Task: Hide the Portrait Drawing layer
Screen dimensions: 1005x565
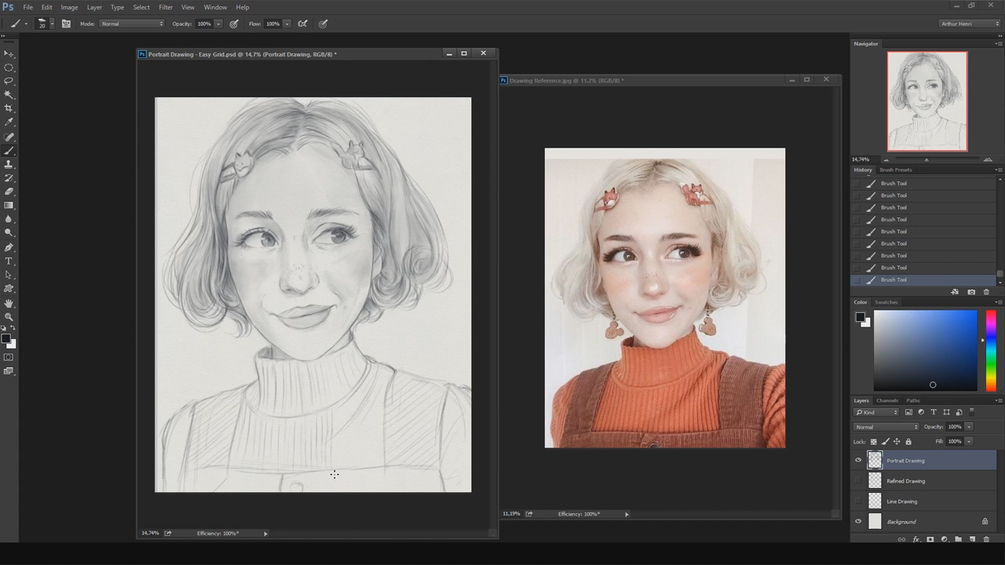Action: [x=858, y=460]
